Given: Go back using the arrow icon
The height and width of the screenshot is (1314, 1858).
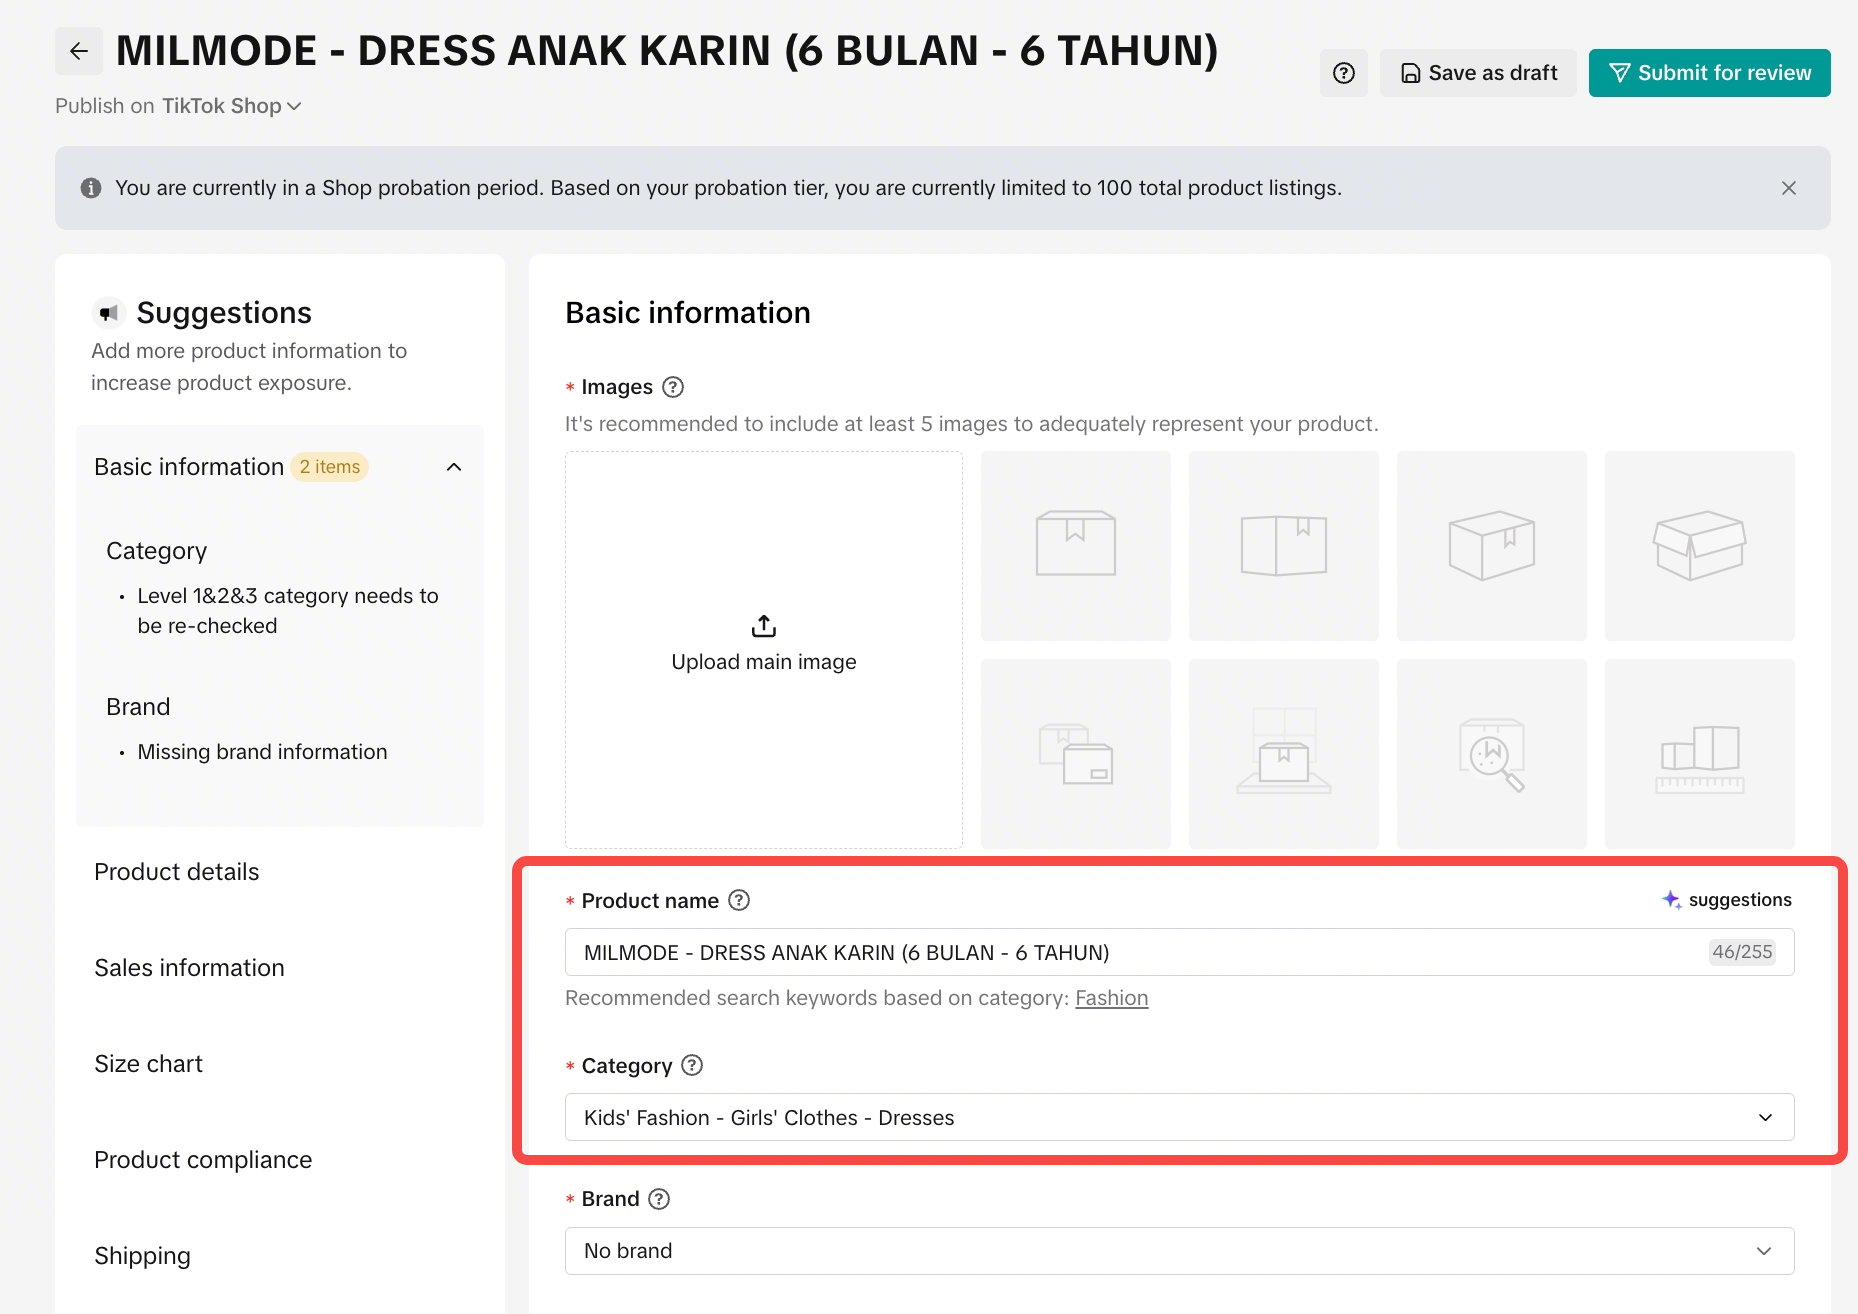Looking at the screenshot, I should click(x=79, y=51).
